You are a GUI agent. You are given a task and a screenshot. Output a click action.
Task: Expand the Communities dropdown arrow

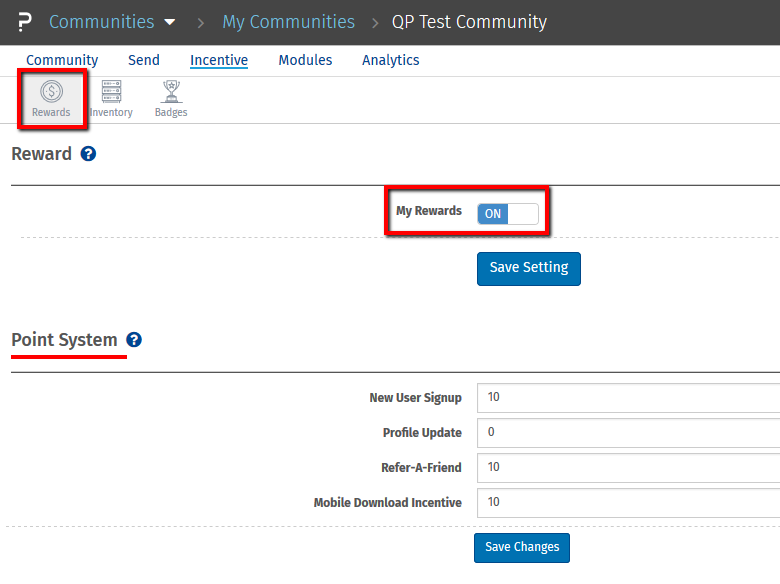point(170,22)
